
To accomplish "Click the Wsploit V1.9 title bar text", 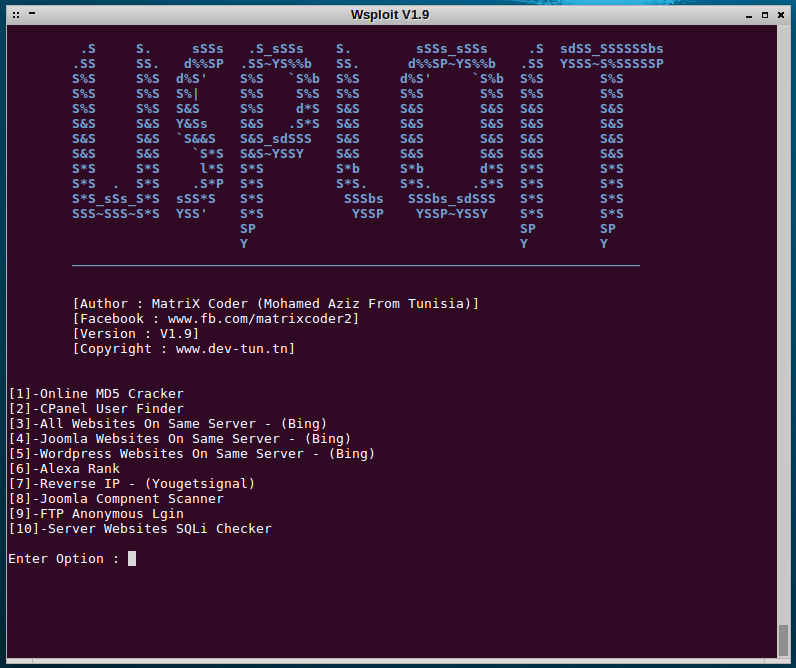I will pyautogui.click(x=390, y=15).
